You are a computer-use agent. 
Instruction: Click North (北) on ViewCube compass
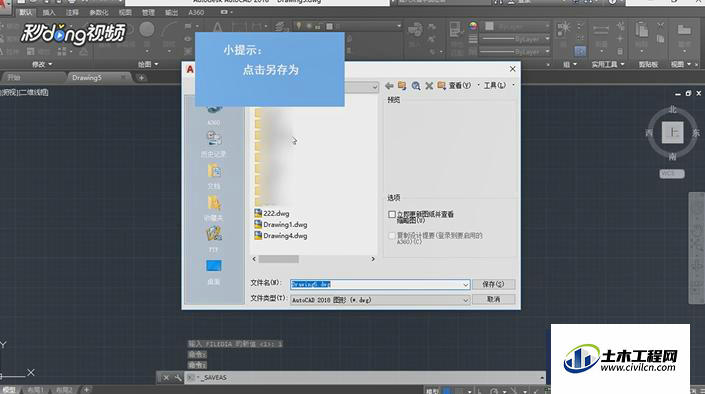tap(673, 109)
